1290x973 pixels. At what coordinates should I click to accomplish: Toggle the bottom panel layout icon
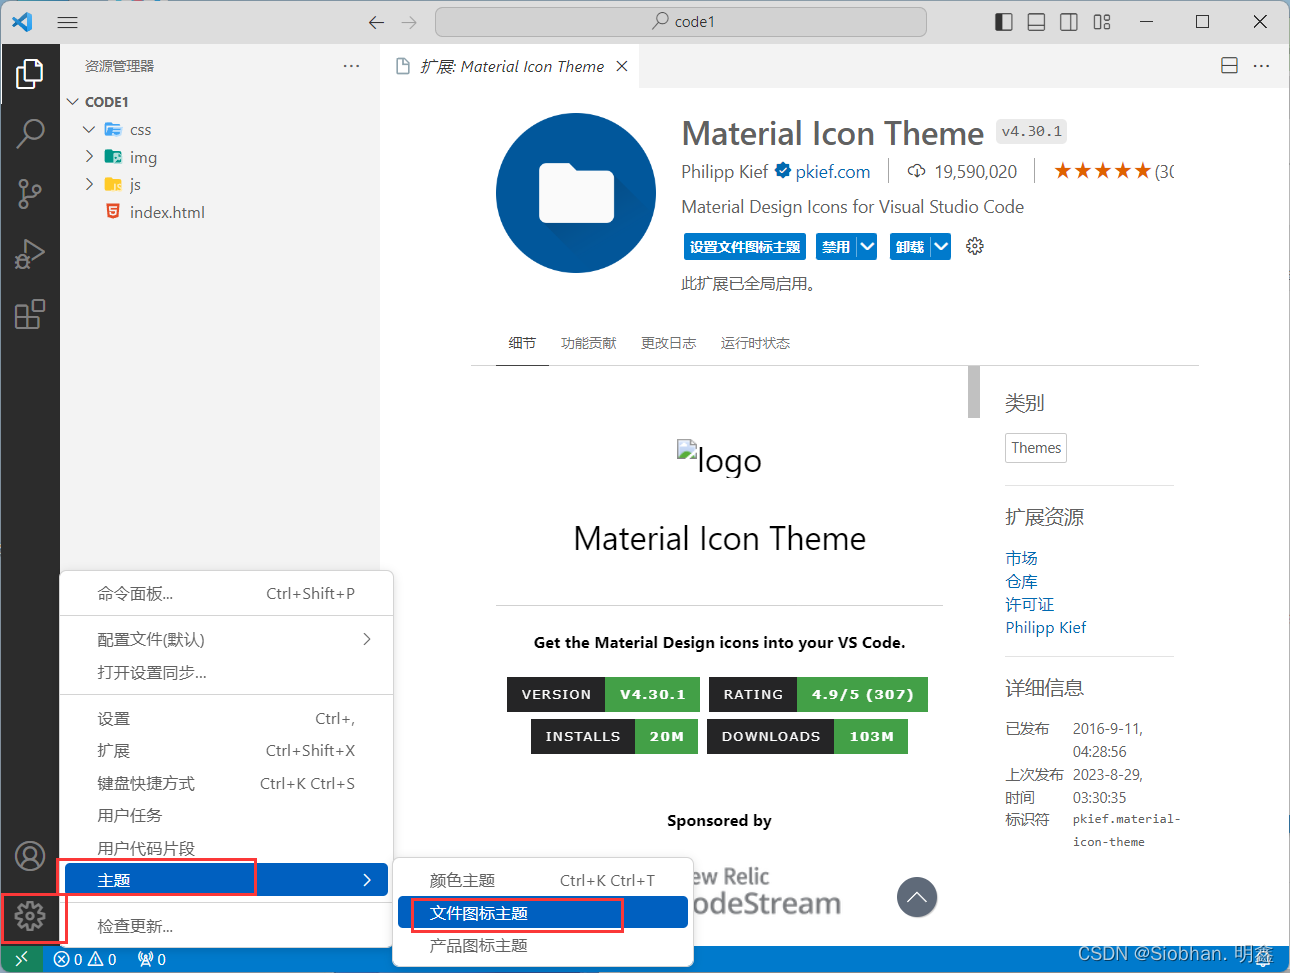[x=1037, y=22]
